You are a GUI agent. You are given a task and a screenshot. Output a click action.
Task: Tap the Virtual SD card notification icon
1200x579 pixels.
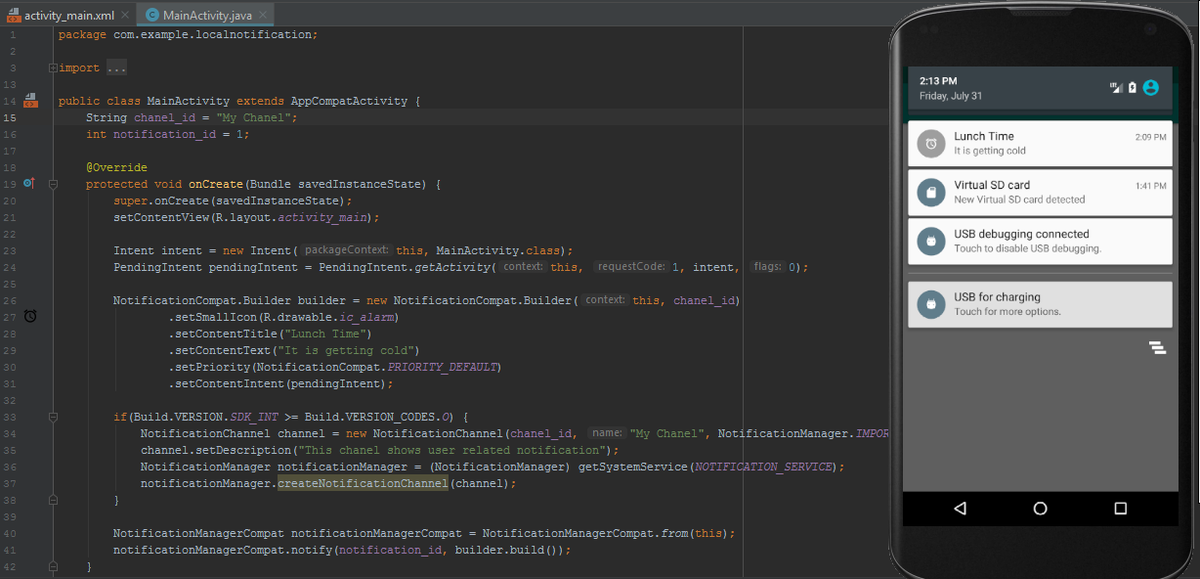(931, 192)
